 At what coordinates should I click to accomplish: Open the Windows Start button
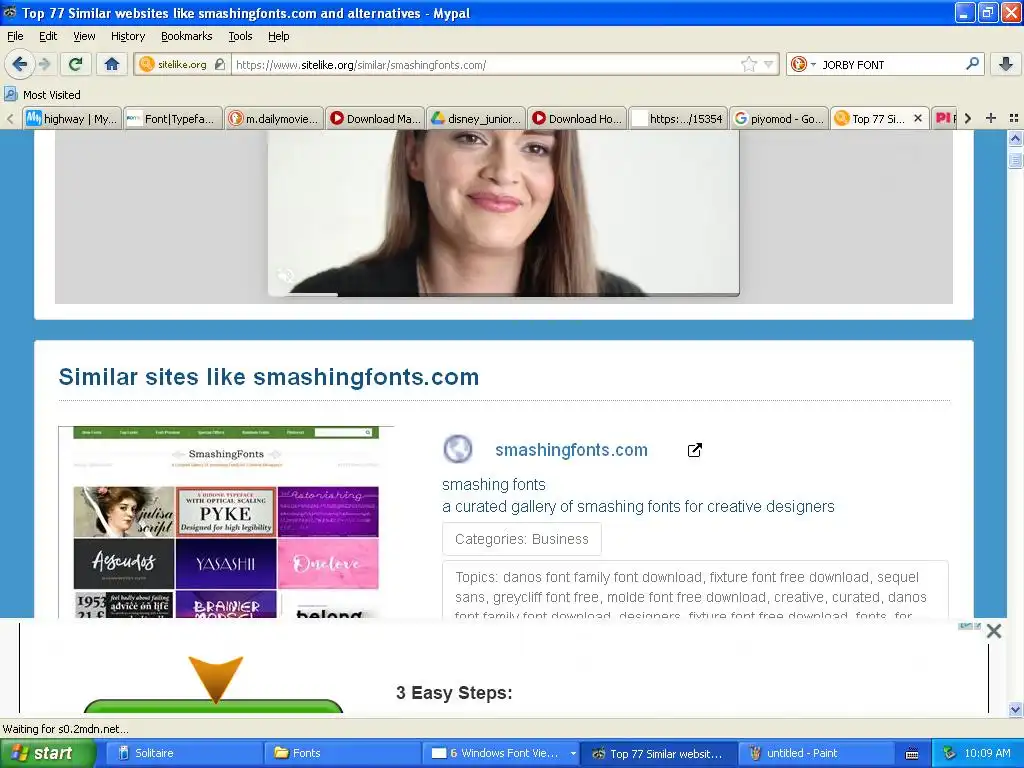pos(46,753)
